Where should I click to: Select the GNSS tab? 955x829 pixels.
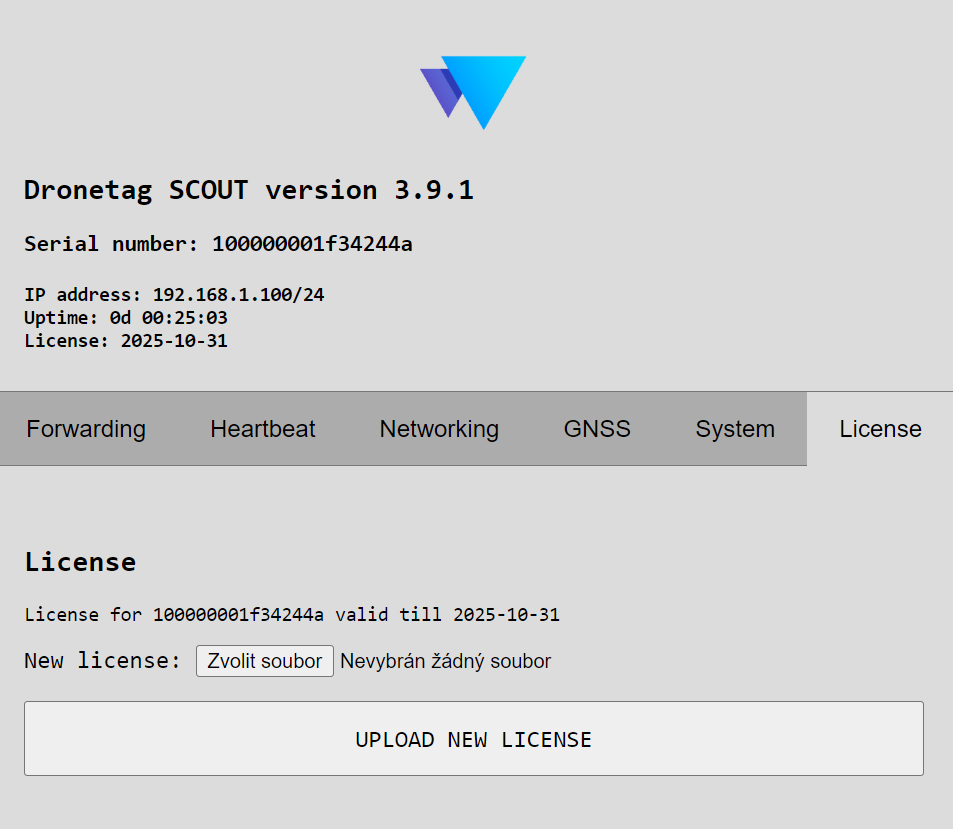[x=597, y=429]
